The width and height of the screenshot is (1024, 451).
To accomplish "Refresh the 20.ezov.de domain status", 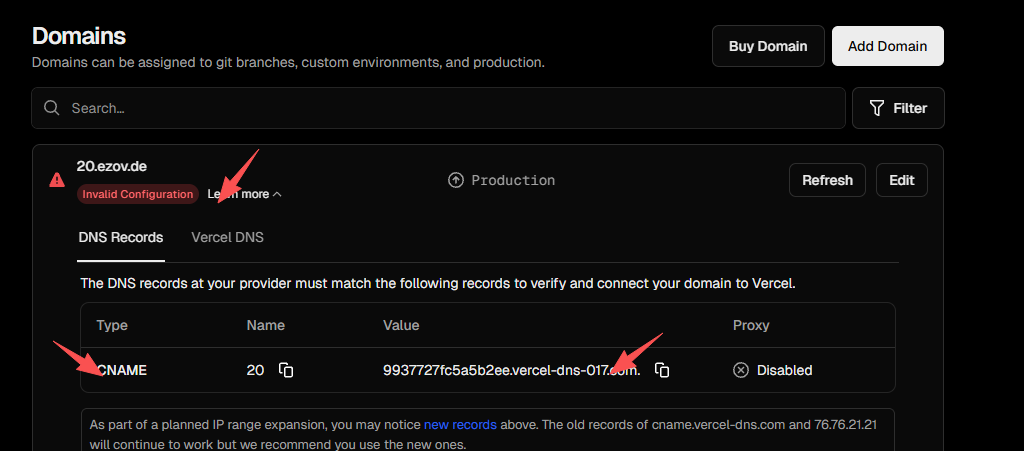I will [x=827, y=180].
